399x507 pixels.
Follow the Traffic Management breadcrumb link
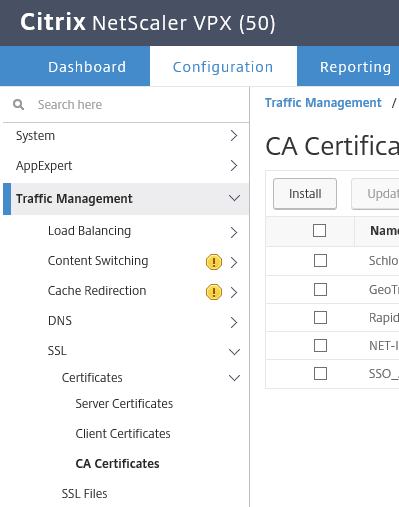tap(323, 103)
